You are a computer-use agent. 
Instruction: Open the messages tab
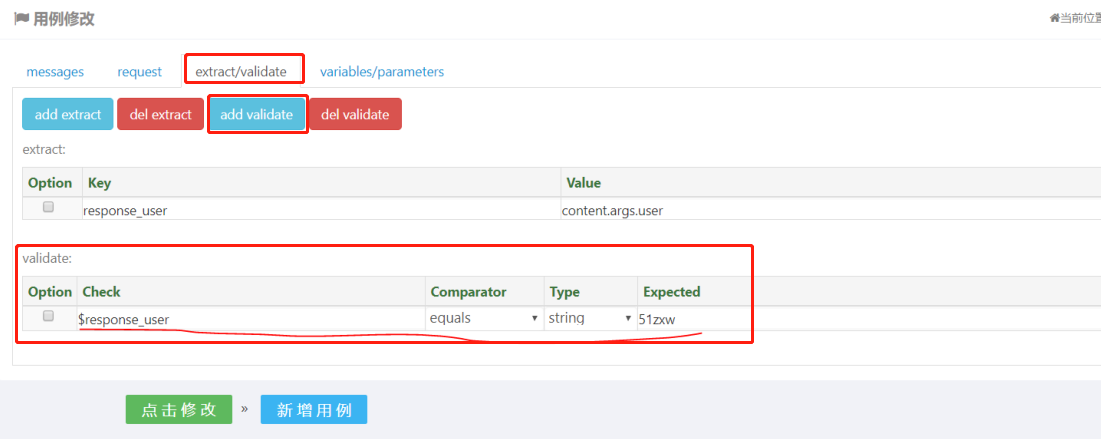pyautogui.click(x=55, y=72)
